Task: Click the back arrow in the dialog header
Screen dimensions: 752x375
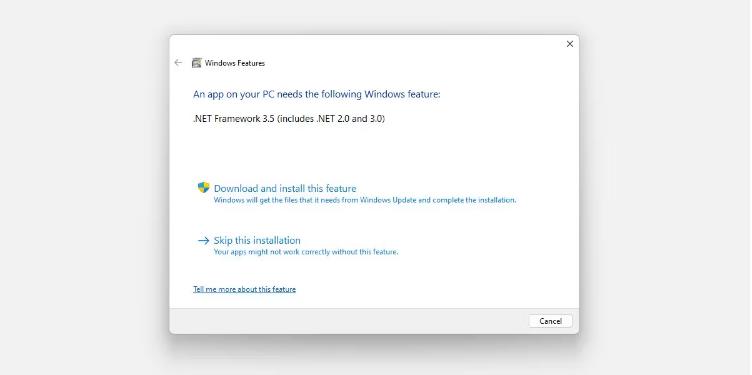Action: [178, 63]
